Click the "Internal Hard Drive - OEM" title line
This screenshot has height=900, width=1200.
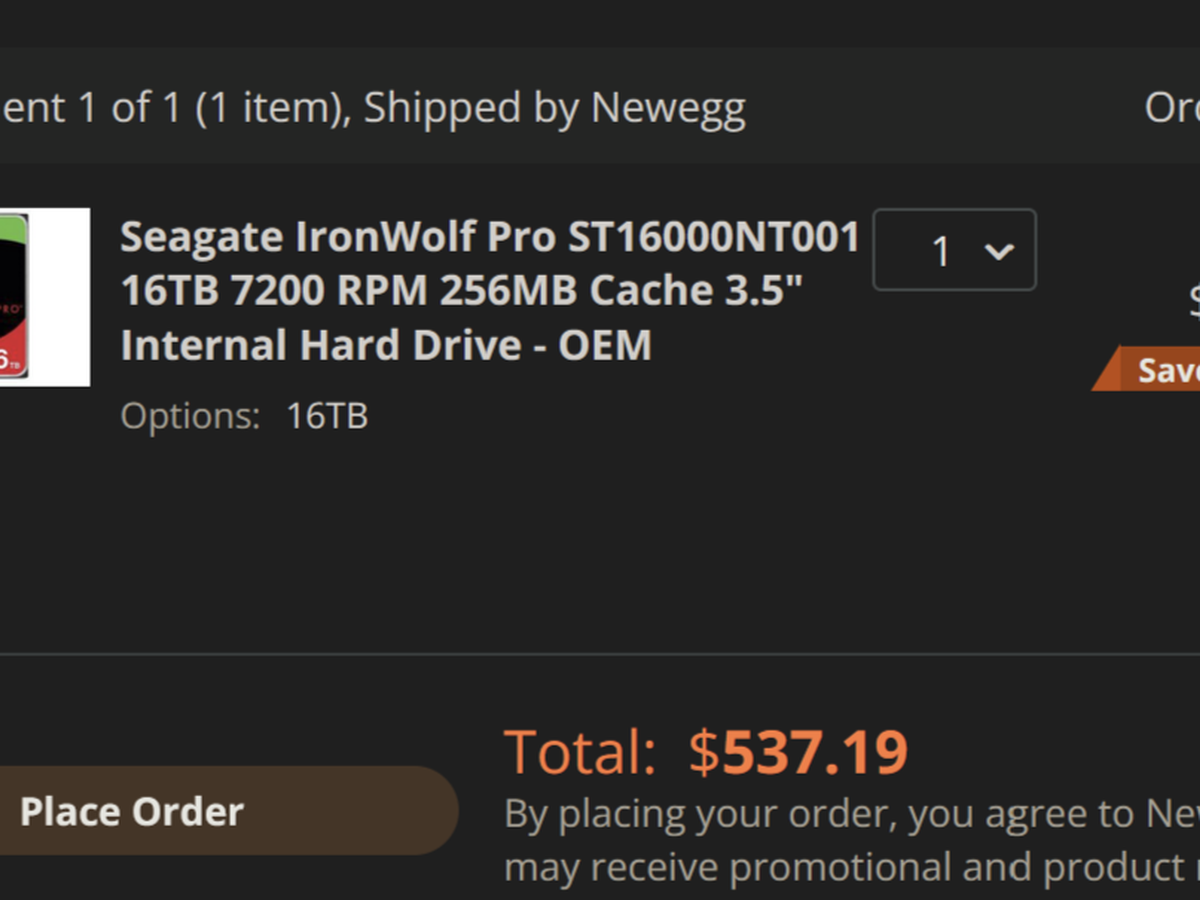386,345
